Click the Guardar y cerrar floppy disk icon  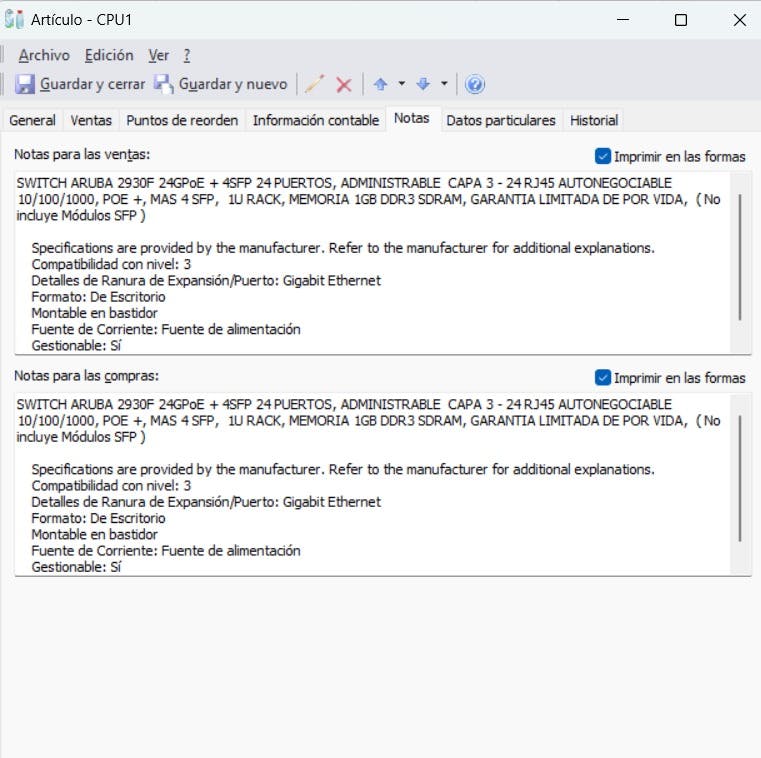point(24,84)
